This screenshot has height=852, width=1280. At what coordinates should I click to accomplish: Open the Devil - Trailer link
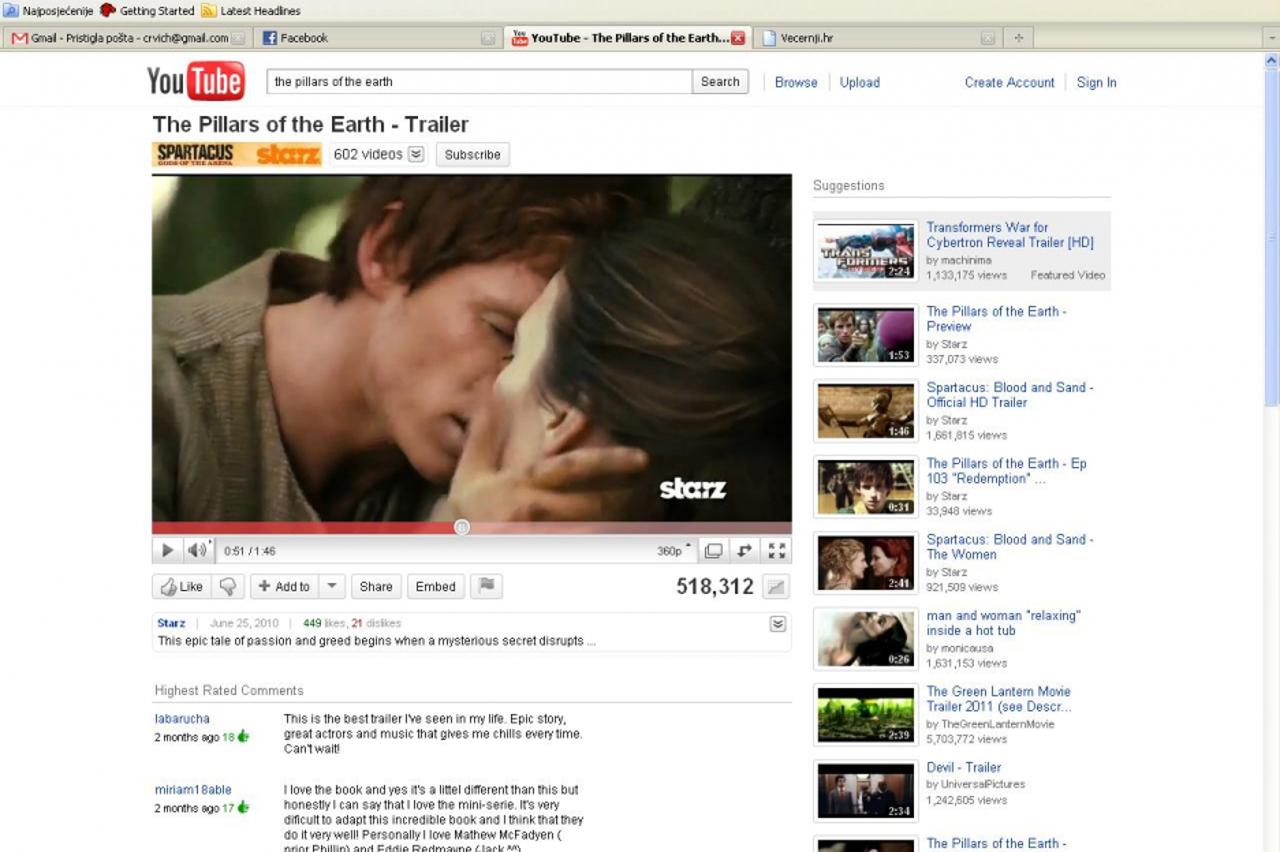point(964,768)
